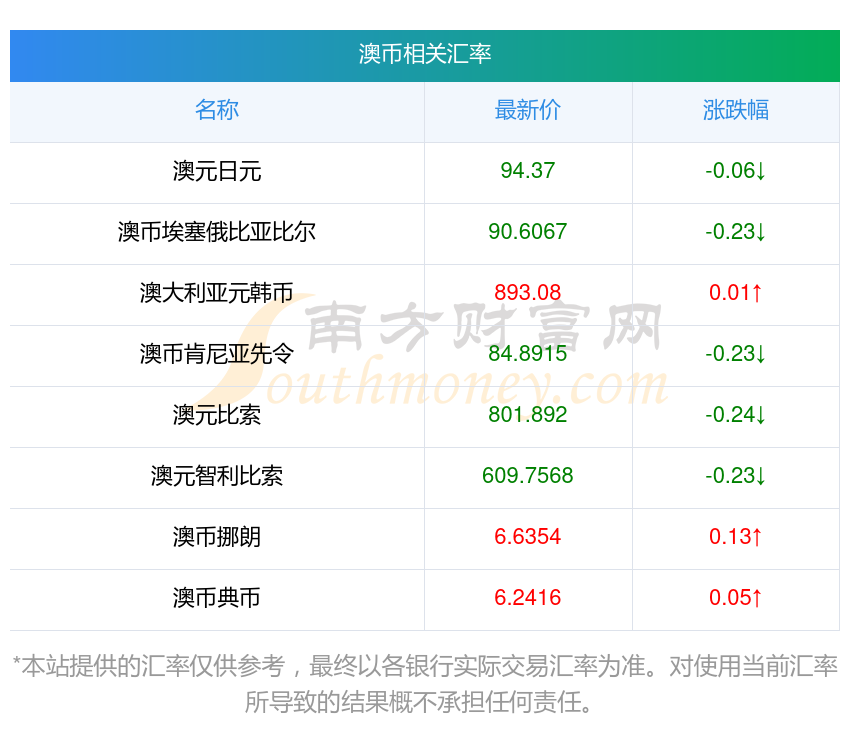Click the 涨跌幅 column header
Image resolution: width=850 pixels, height=733 pixels.
[736, 110]
